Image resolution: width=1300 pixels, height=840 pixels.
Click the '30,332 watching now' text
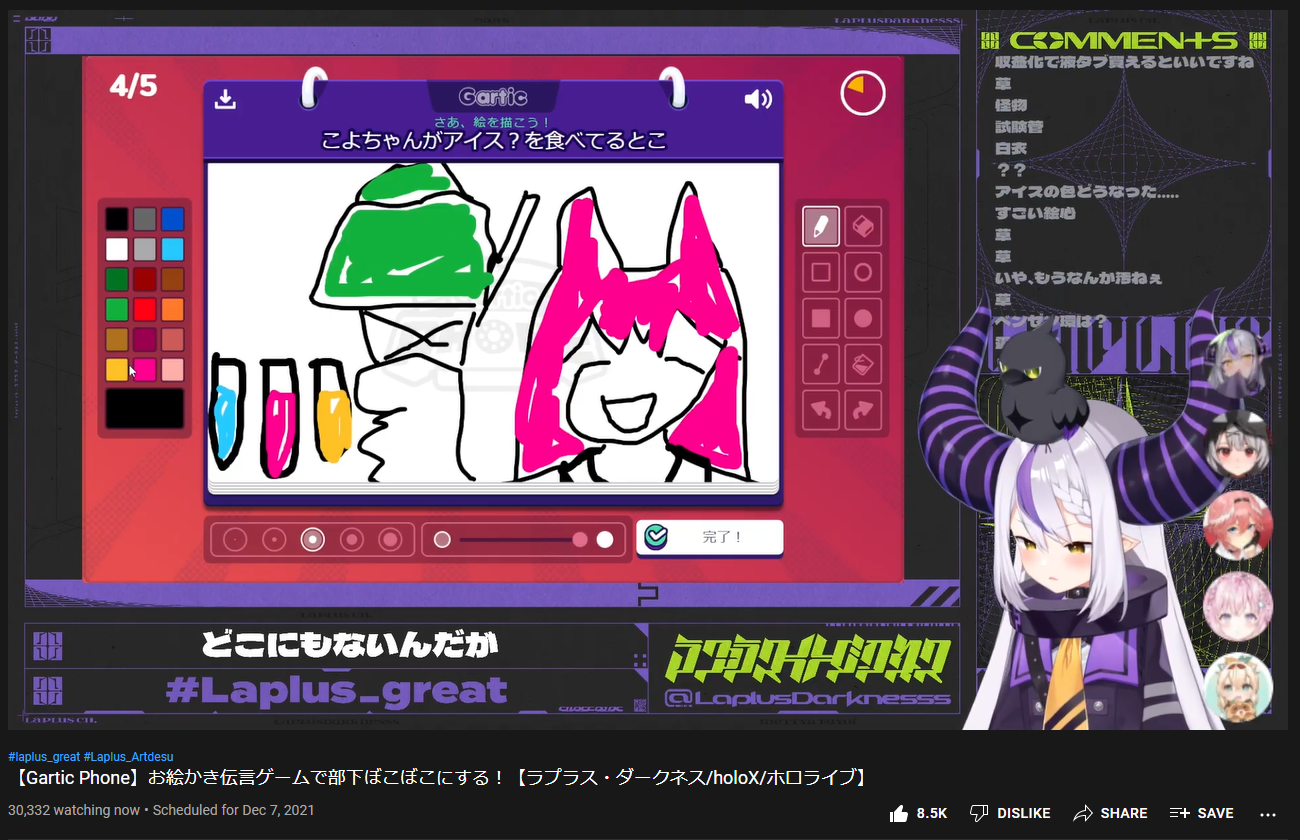point(72,810)
